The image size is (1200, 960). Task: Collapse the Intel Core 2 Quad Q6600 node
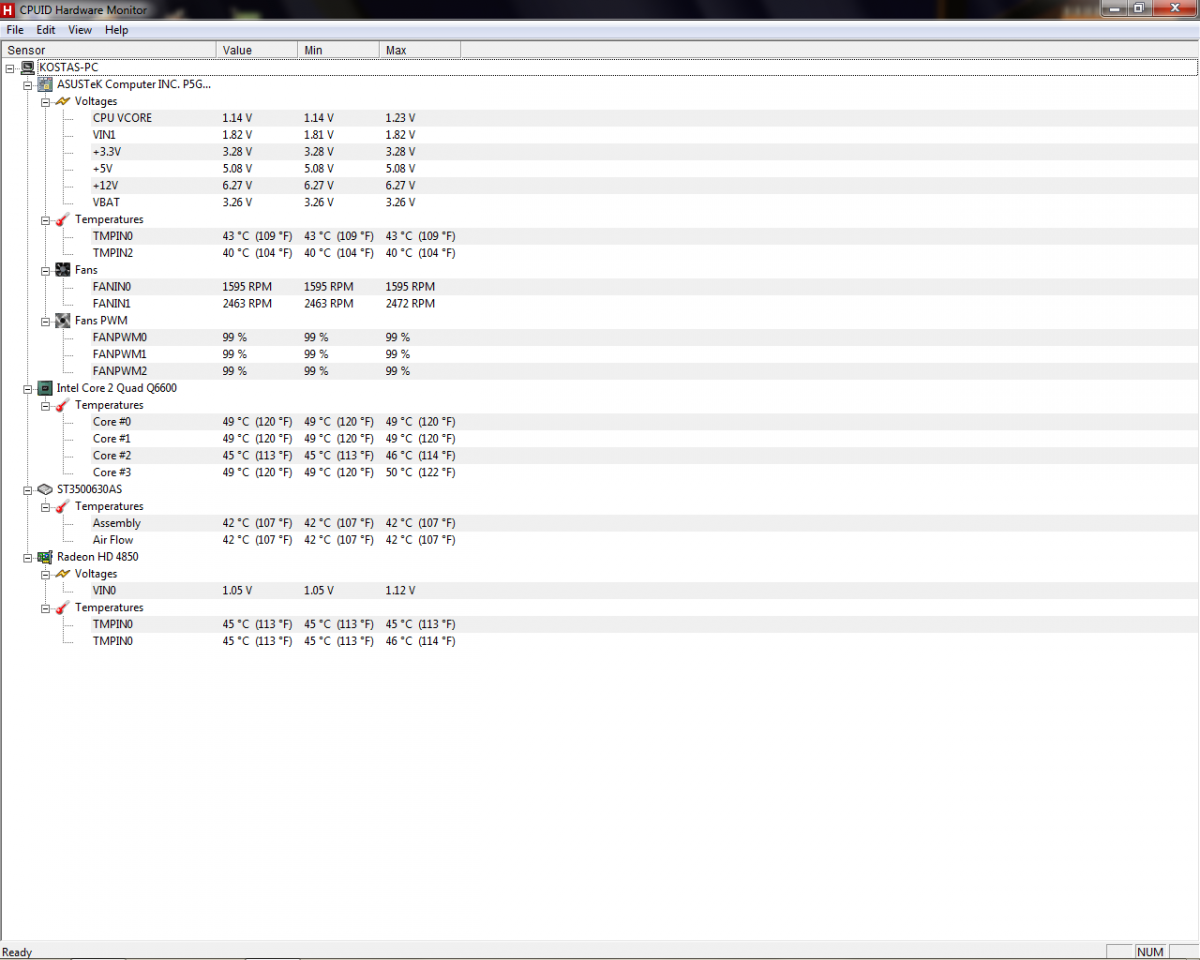(x=28, y=388)
